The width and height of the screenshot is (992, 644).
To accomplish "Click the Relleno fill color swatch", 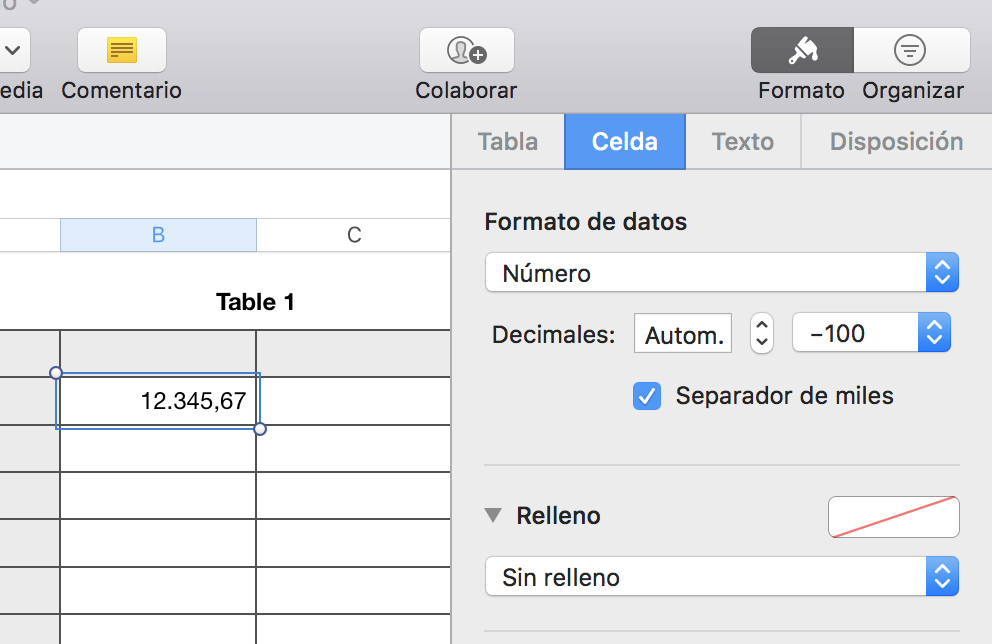I will coord(893,517).
